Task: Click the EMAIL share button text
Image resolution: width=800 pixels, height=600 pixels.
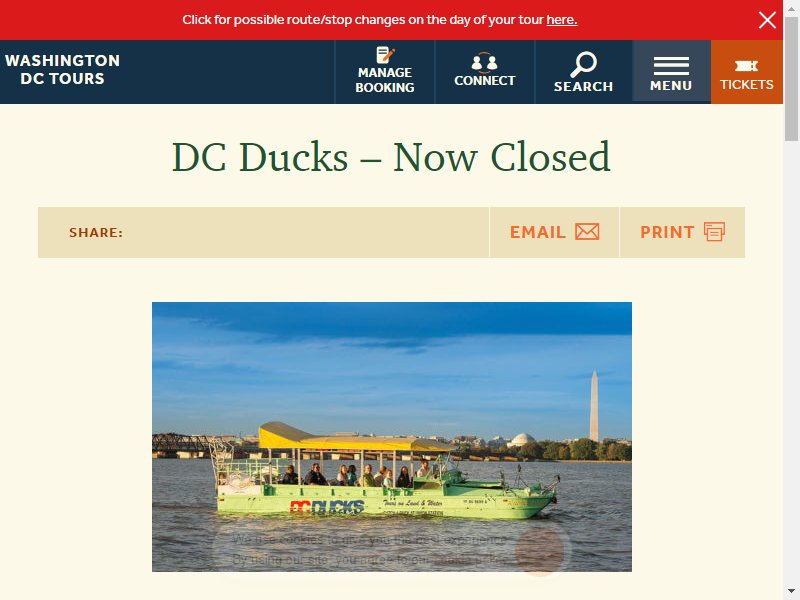Action: coord(538,232)
